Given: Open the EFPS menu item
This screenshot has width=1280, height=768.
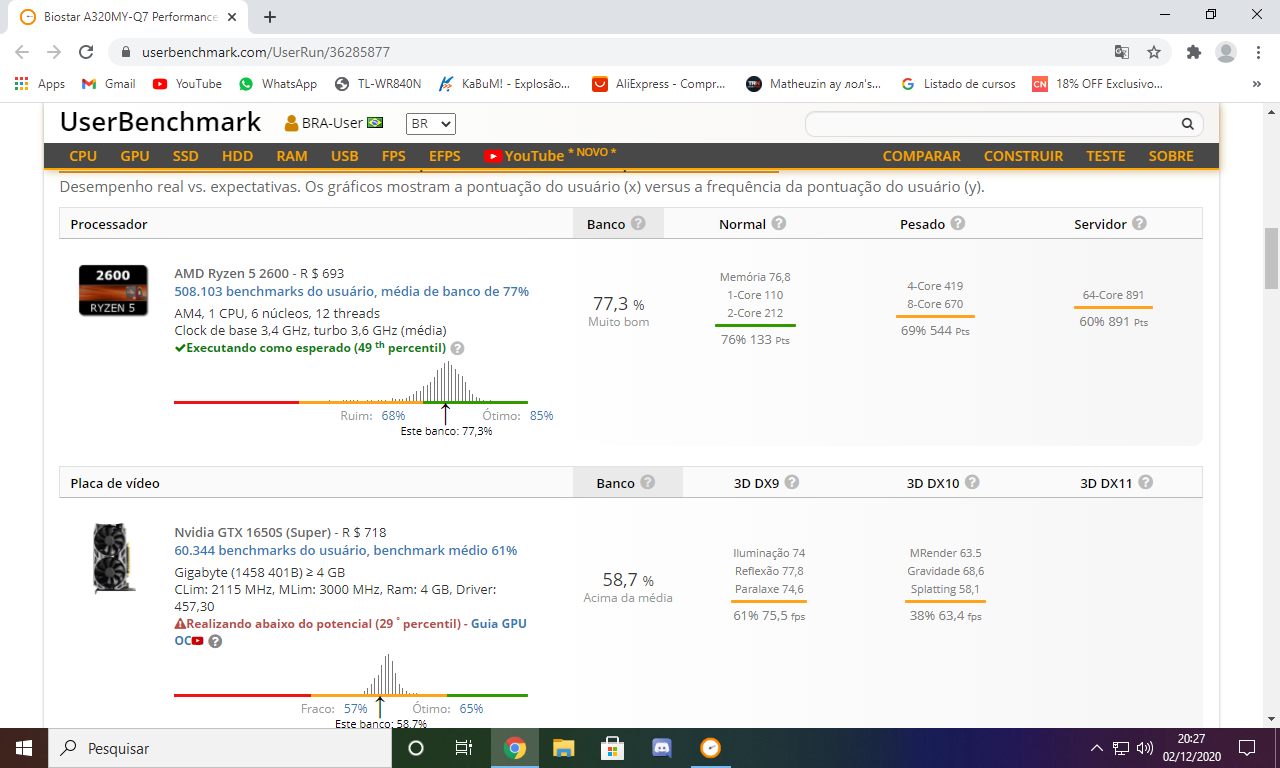Looking at the screenshot, I should (x=445, y=156).
